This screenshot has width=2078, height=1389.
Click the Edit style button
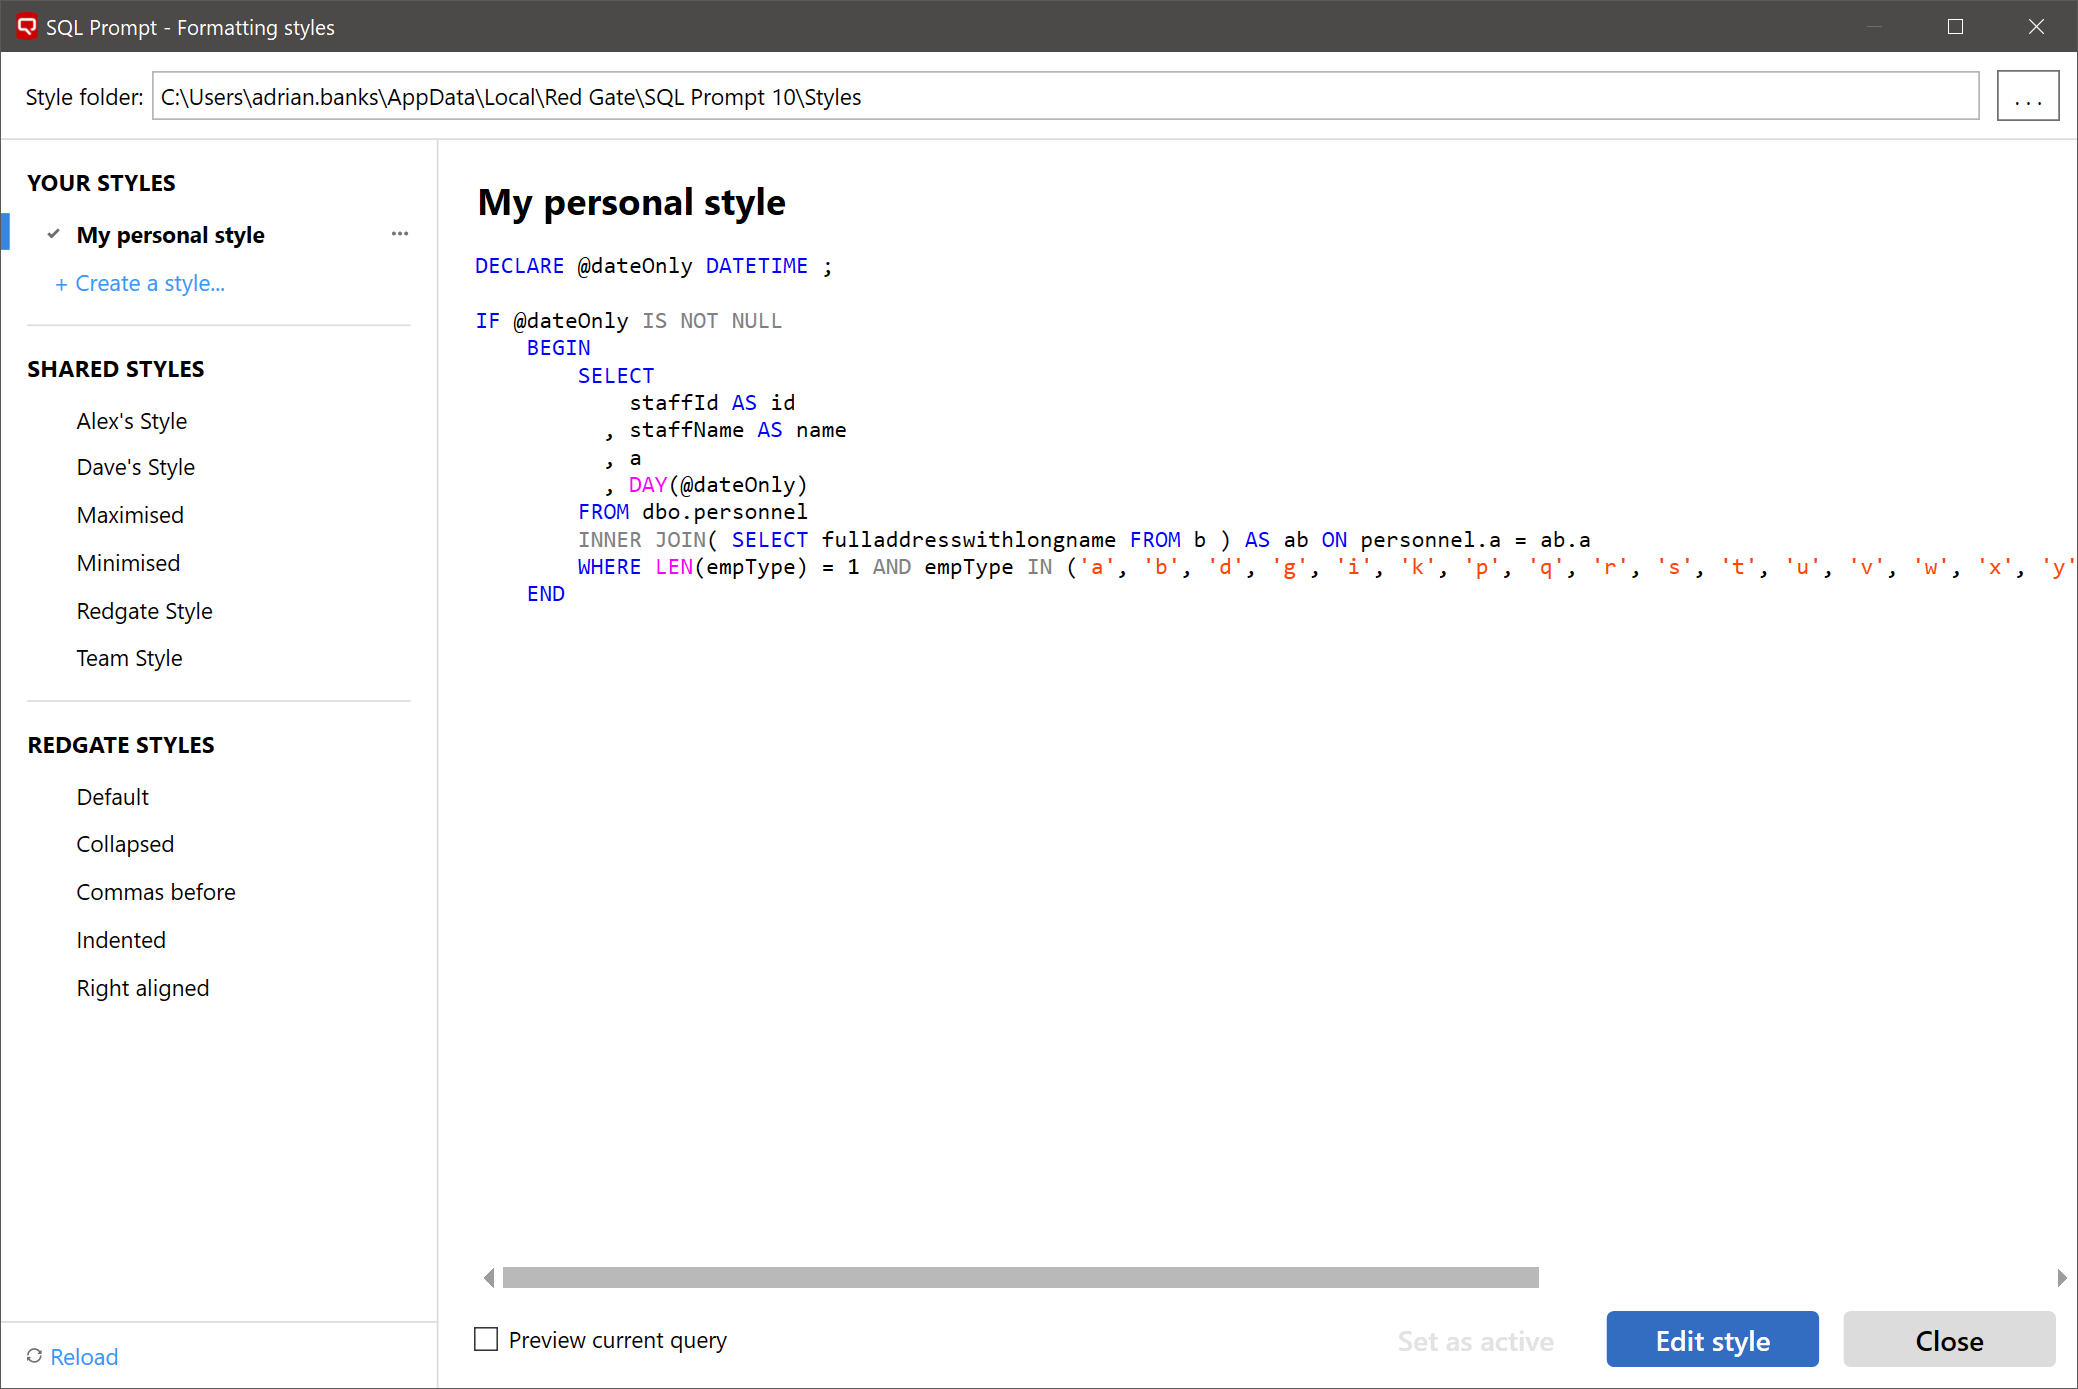tap(1712, 1340)
